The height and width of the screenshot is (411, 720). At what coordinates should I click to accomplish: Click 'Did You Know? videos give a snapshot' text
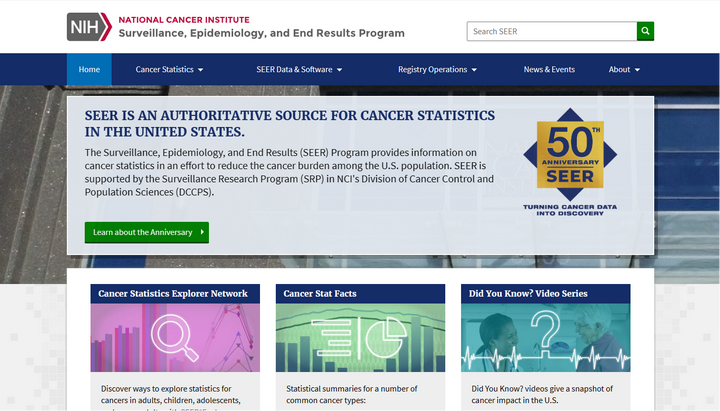[x=542, y=388]
